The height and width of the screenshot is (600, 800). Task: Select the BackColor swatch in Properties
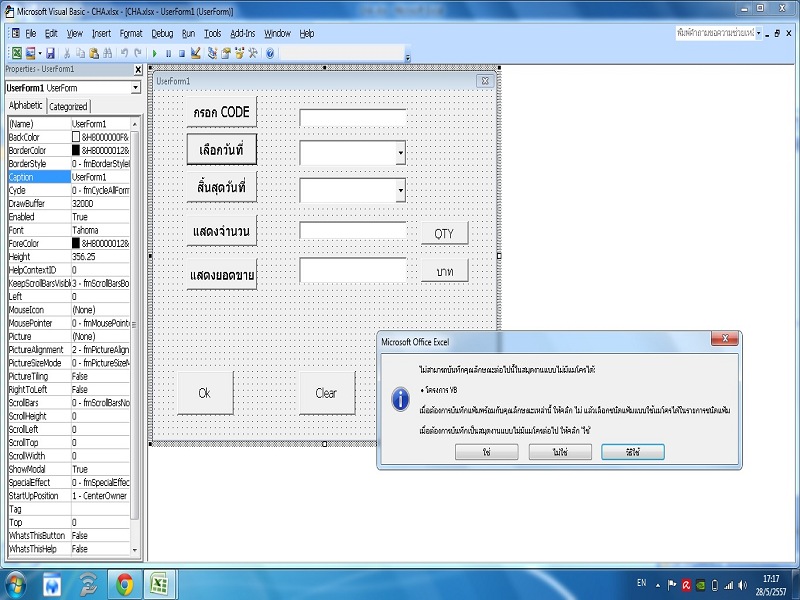point(76,137)
